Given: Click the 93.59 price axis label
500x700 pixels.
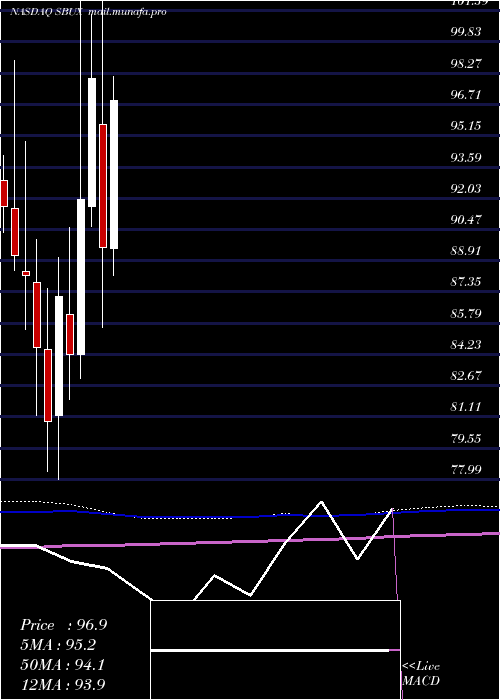Looking at the screenshot, I should coord(466,157).
